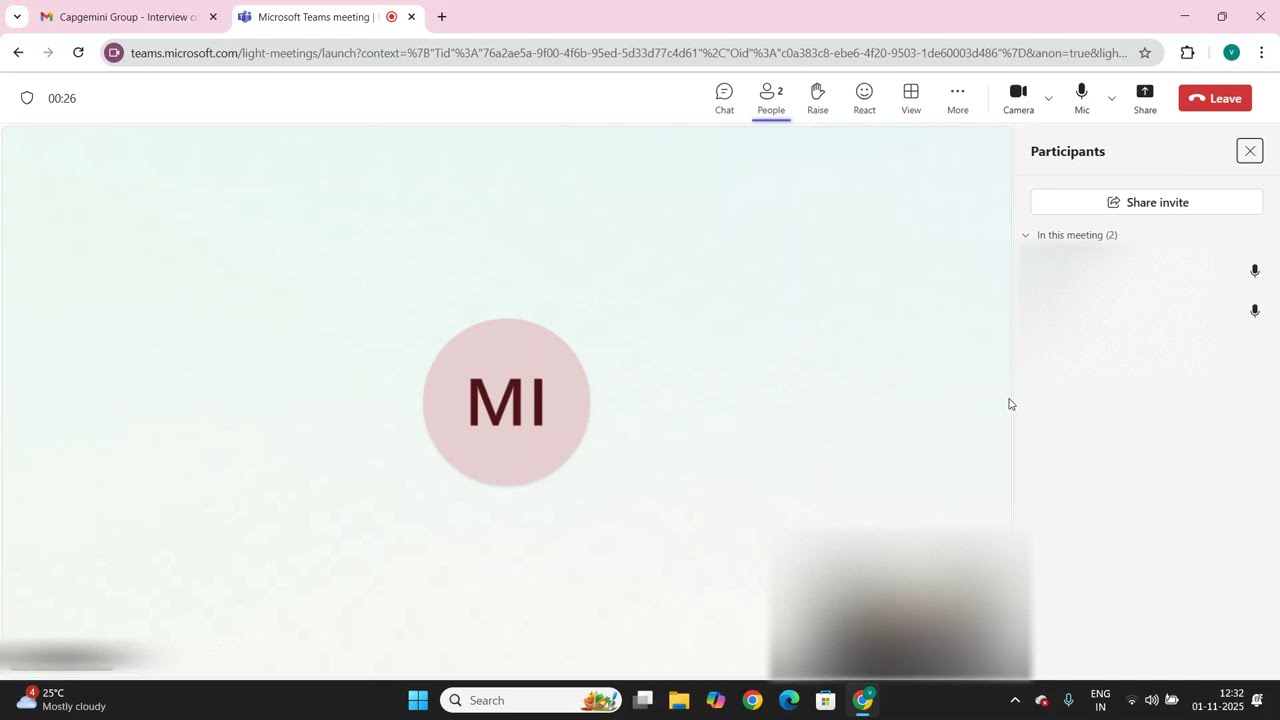The width and height of the screenshot is (1280, 720).
Task: Click the taskbar Search box
Action: point(531,700)
